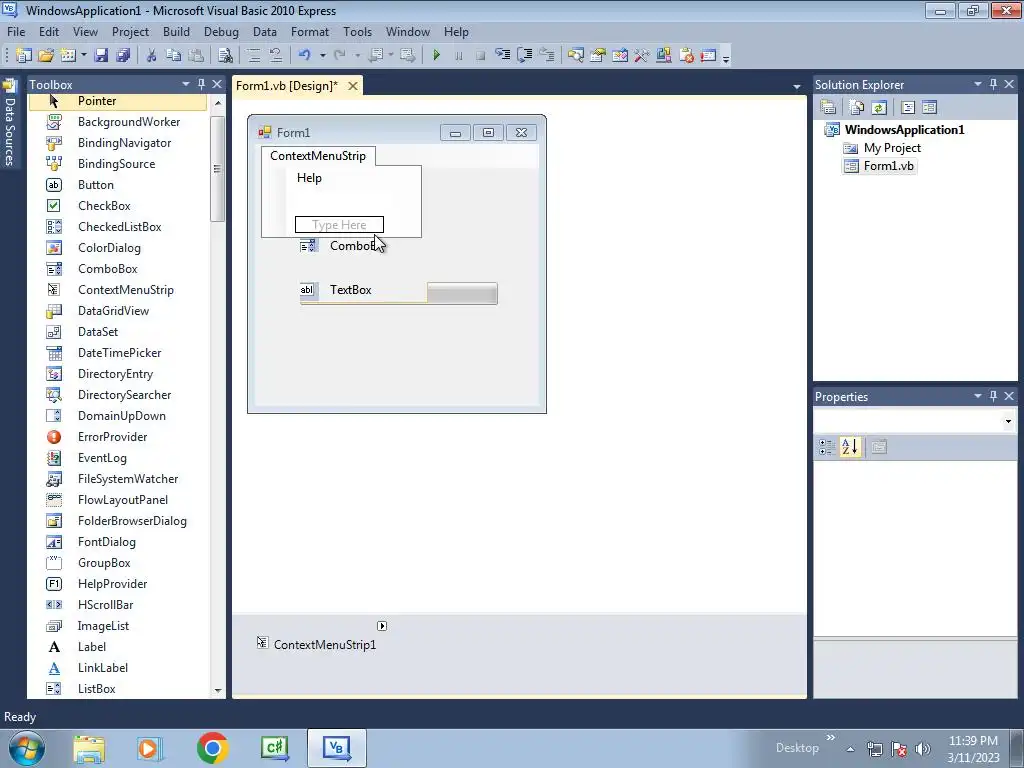Open the File menu
The image size is (1024, 768).
point(16,32)
